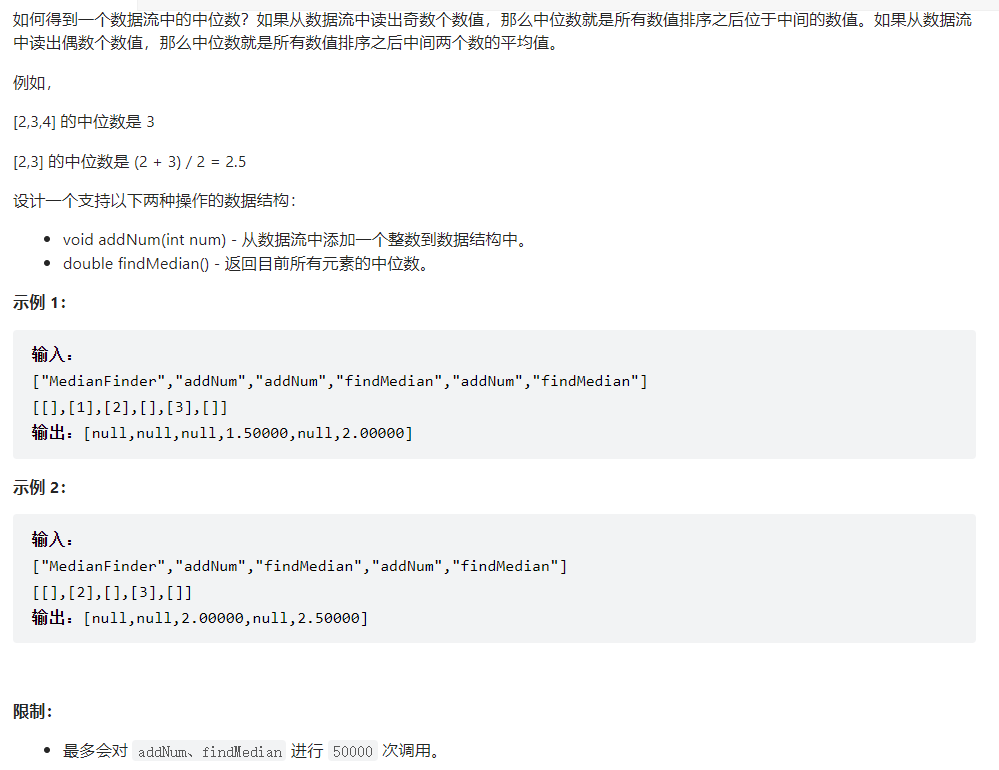Click the '[[],[1],[2],[],[3],[]]' arguments line
Image resolution: width=999 pixels, height=770 pixels.
pyautogui.click(x=130, y=407)
